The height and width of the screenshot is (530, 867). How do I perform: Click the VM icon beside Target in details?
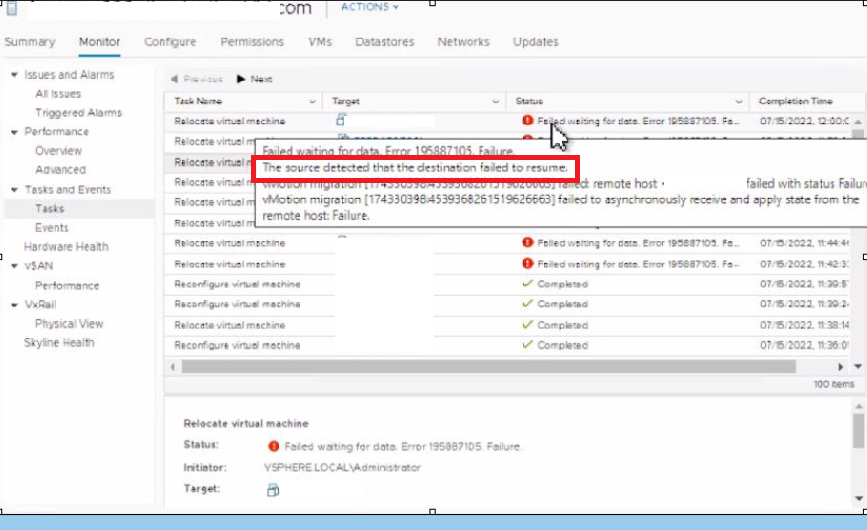pyautogui.click(x=273, y=490)
